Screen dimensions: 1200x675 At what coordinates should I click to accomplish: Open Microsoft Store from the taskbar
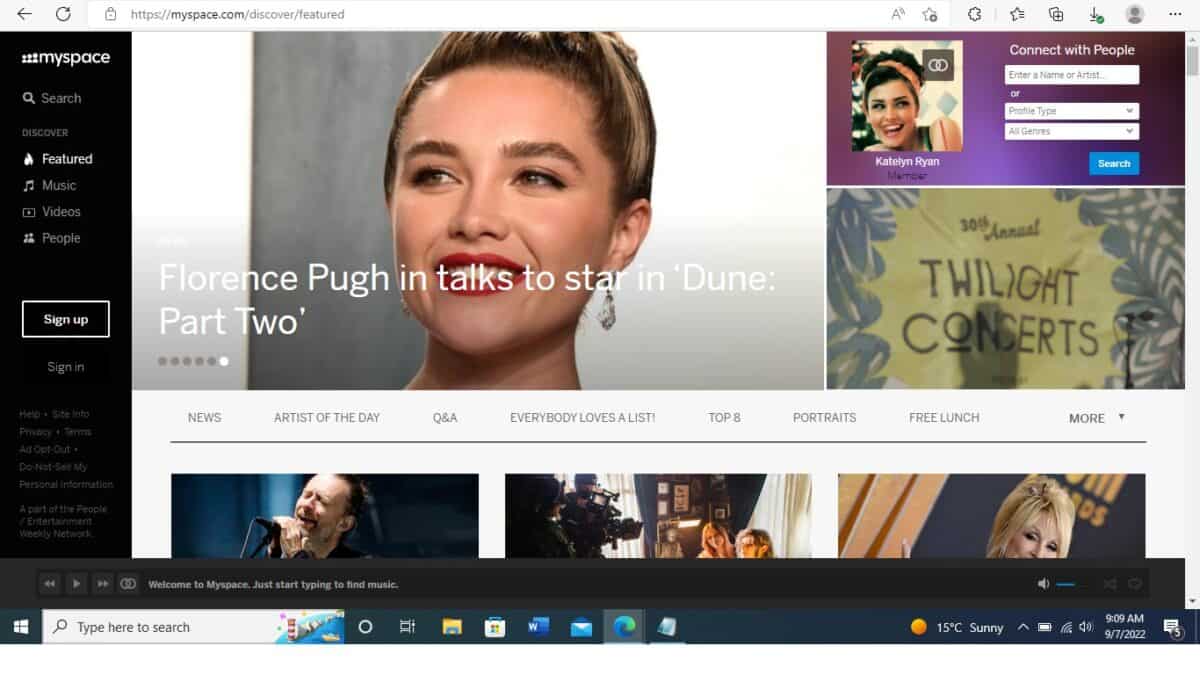click(495, 627)
